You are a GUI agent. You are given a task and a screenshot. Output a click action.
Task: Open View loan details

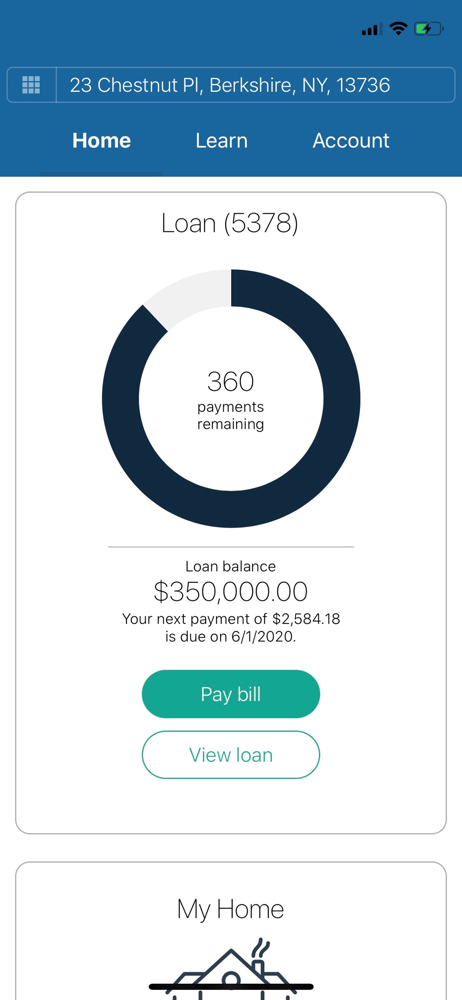pyautogui.click(x=230, y=755)
